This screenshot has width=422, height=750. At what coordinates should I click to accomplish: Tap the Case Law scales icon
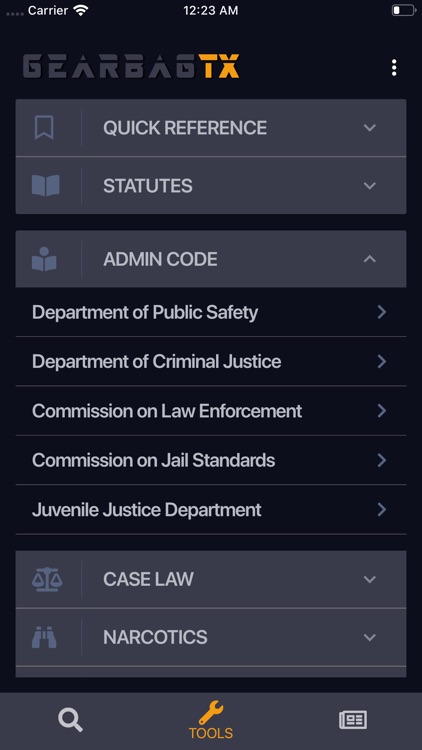[46, 579]
